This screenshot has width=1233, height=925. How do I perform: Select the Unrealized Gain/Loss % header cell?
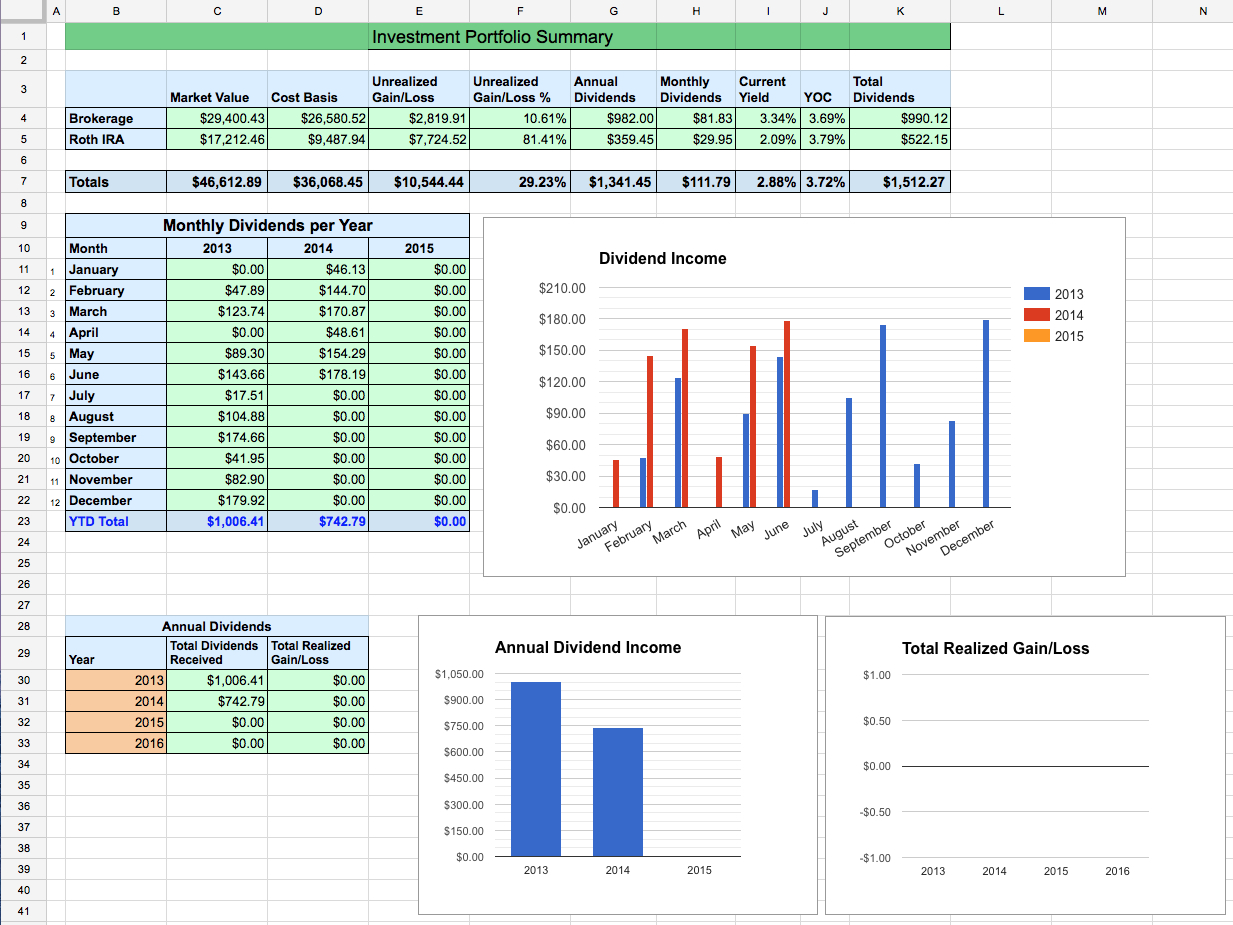(x=519, y=89)
